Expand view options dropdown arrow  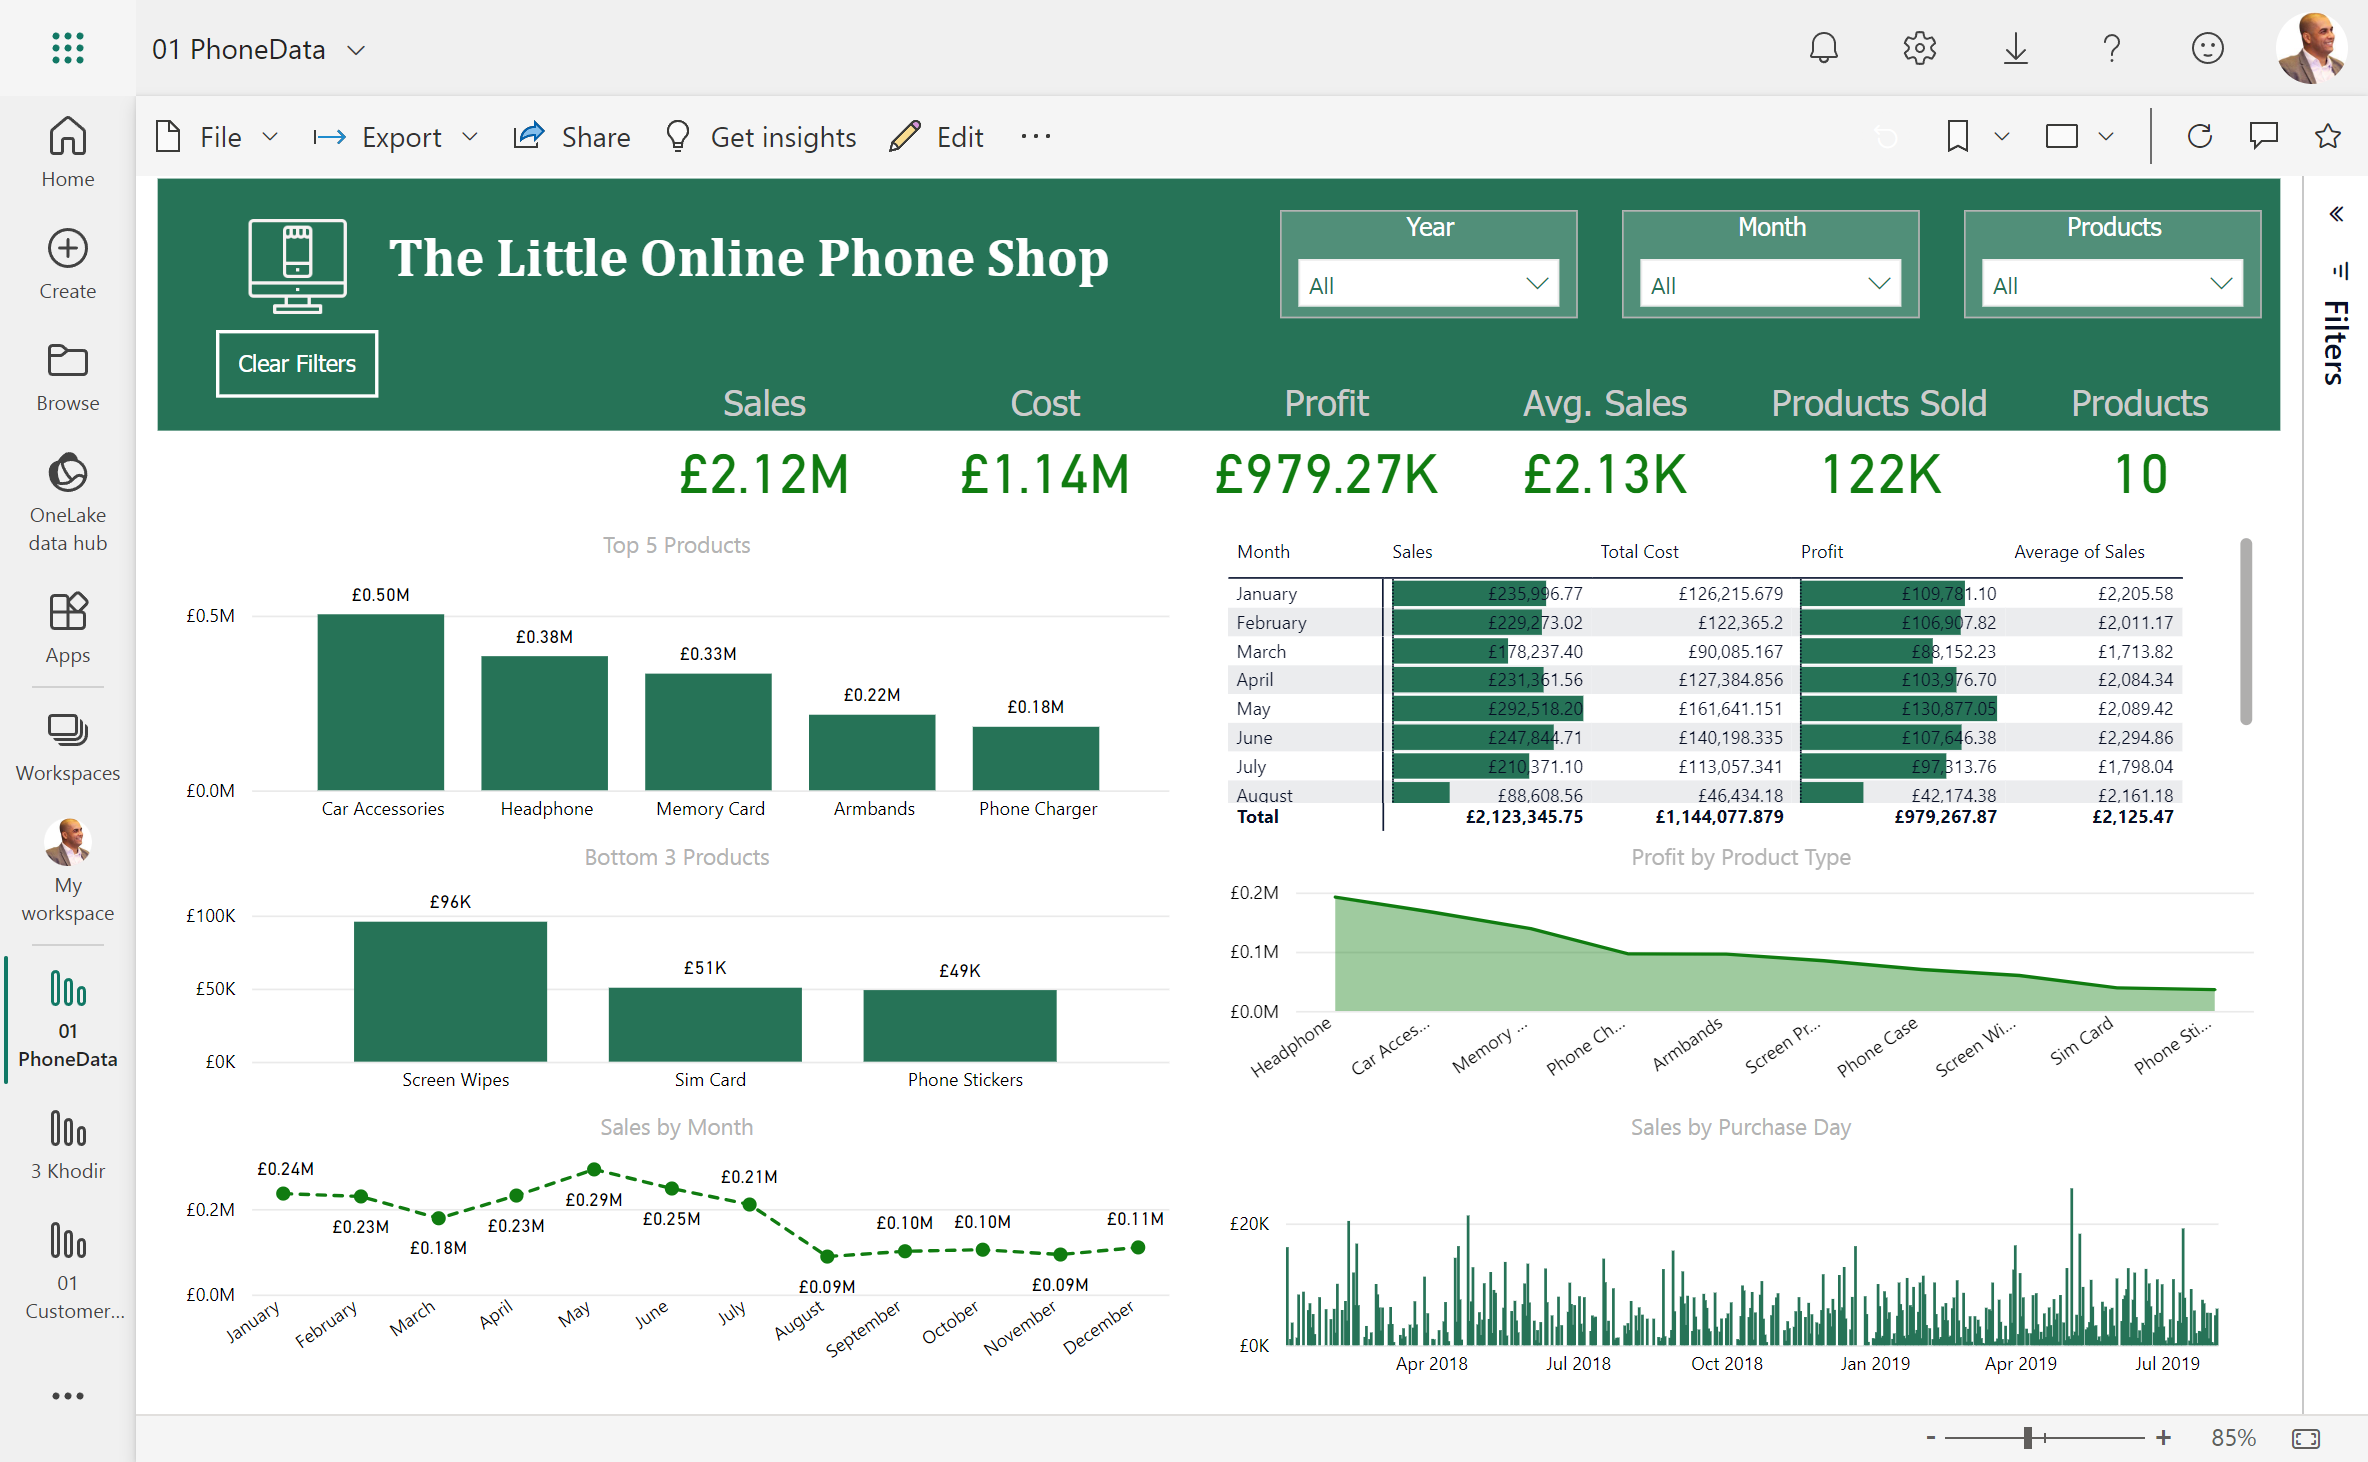tap(2105, 137)
